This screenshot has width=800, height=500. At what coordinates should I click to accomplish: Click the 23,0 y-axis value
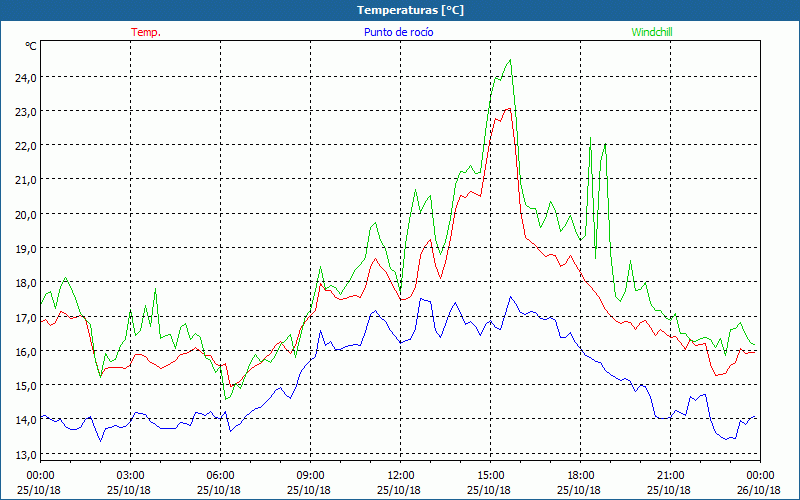(x=26, y=112)
